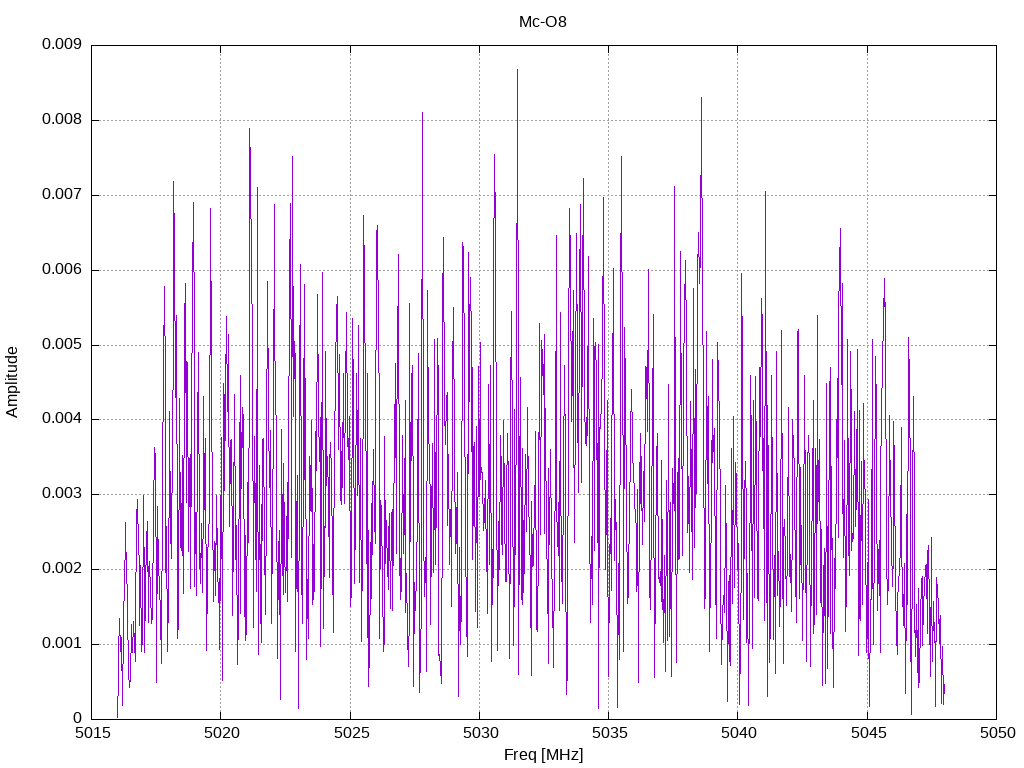Click the 5045 x-axis tick label
The height and width of the screenshot is (768, 1024).
[x=868, y=733]
